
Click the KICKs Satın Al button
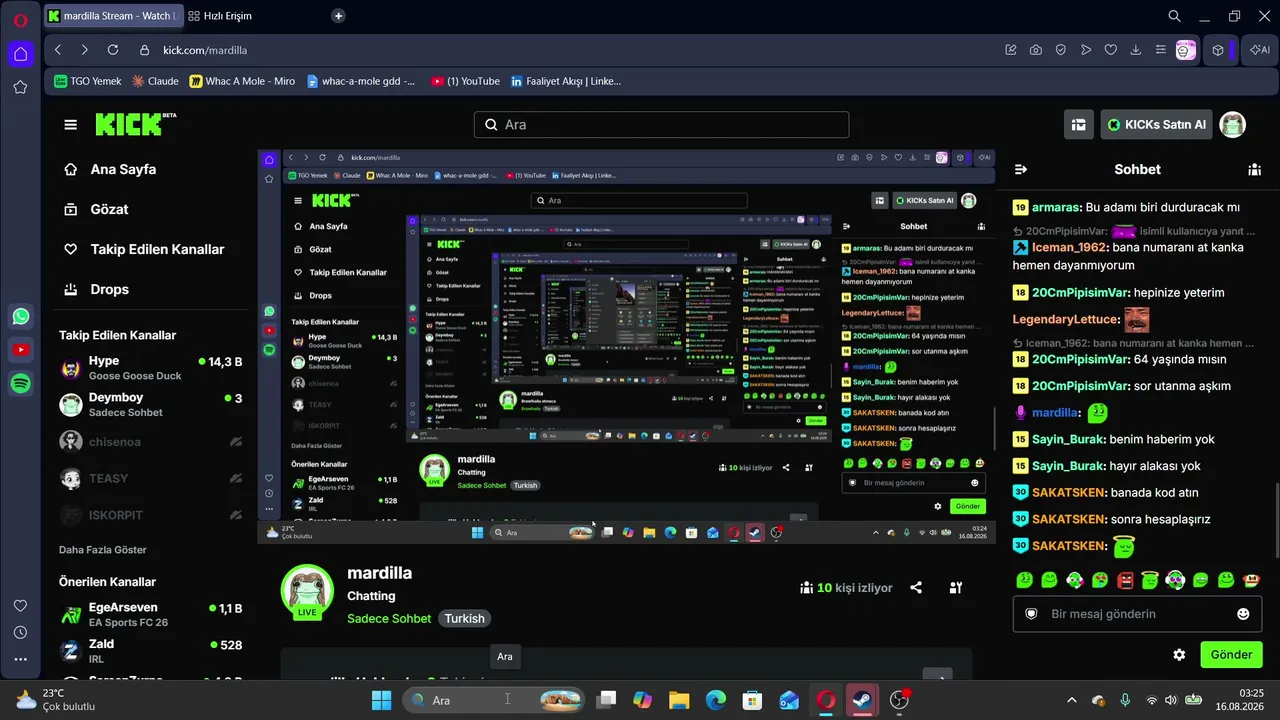click(1157, 124)
